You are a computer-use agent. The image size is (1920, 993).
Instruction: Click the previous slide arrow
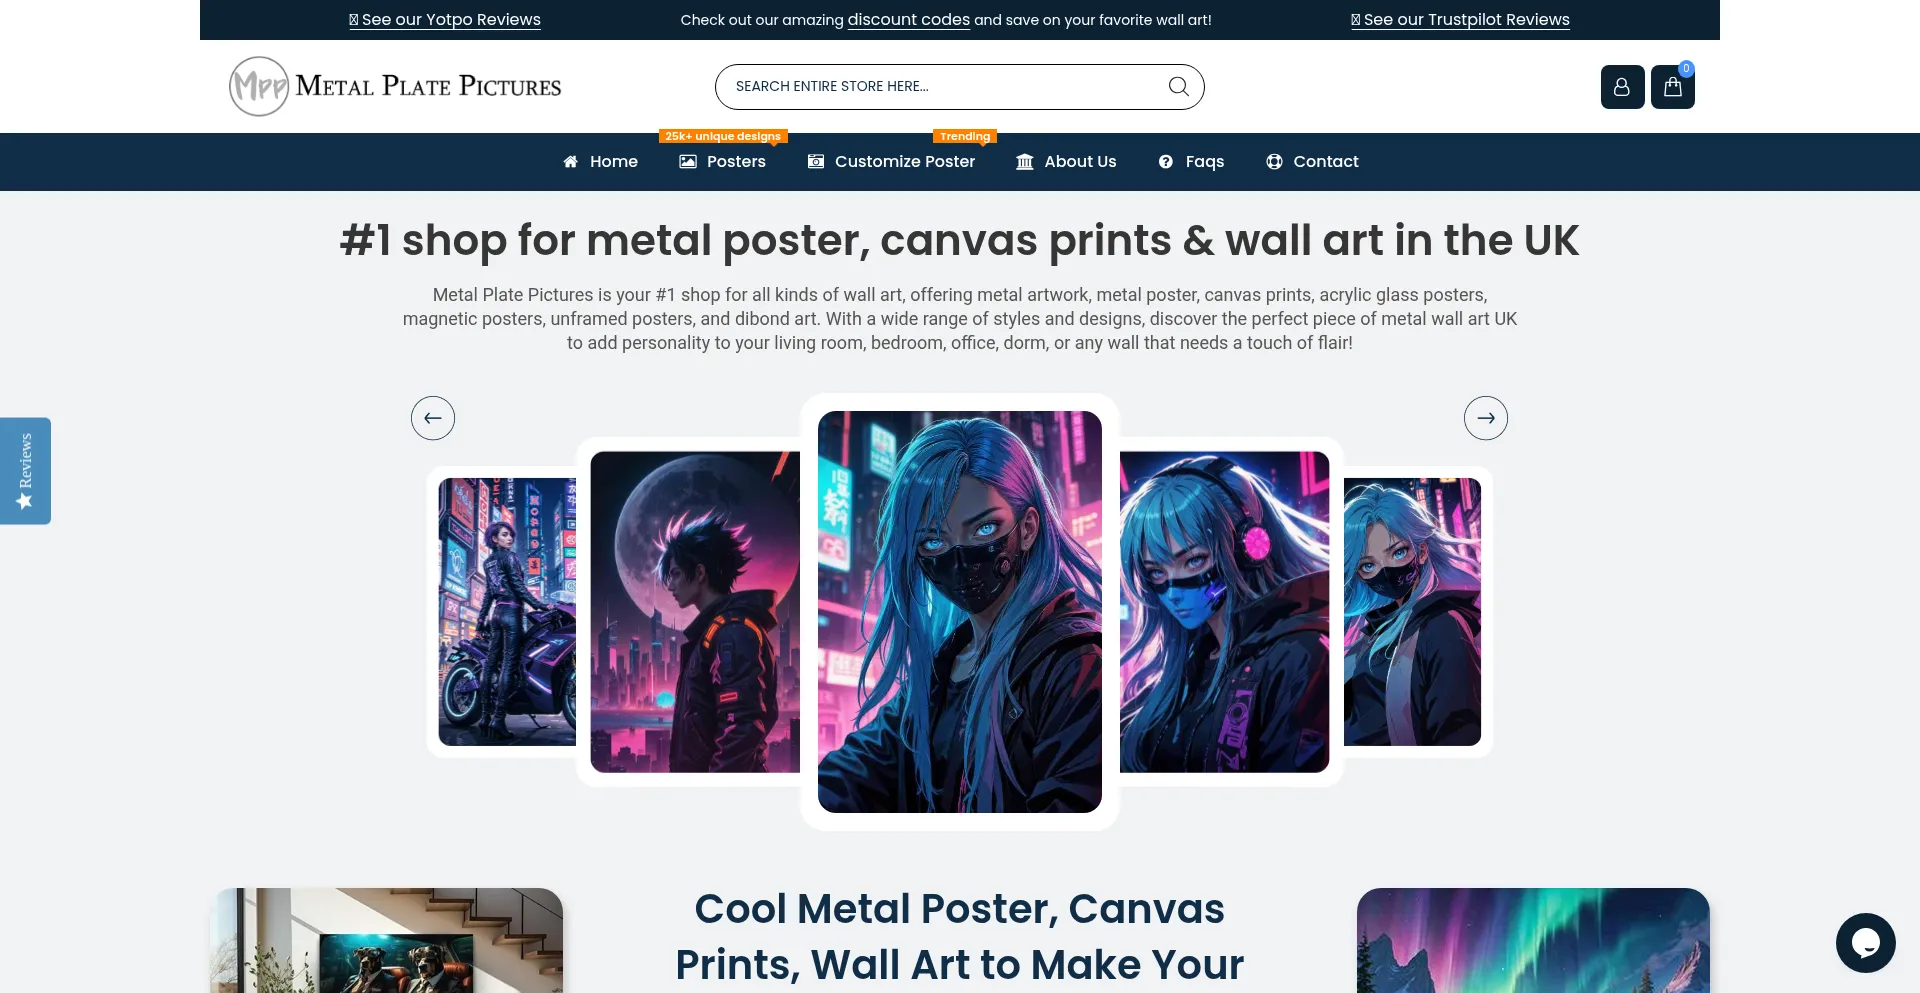click(x=433, y=418)
